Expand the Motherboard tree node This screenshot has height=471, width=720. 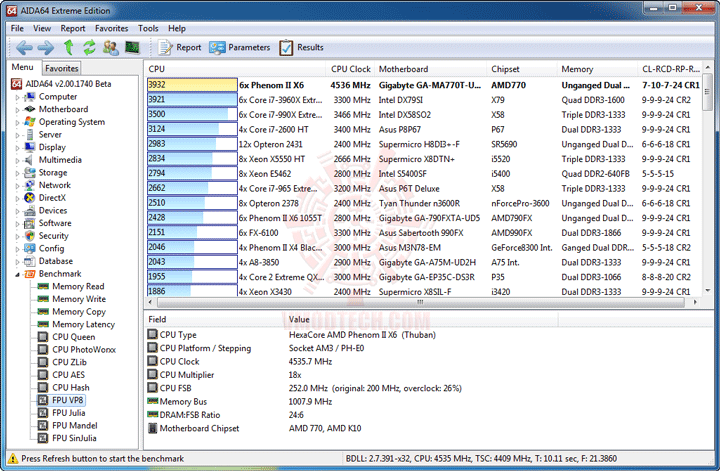17,110
